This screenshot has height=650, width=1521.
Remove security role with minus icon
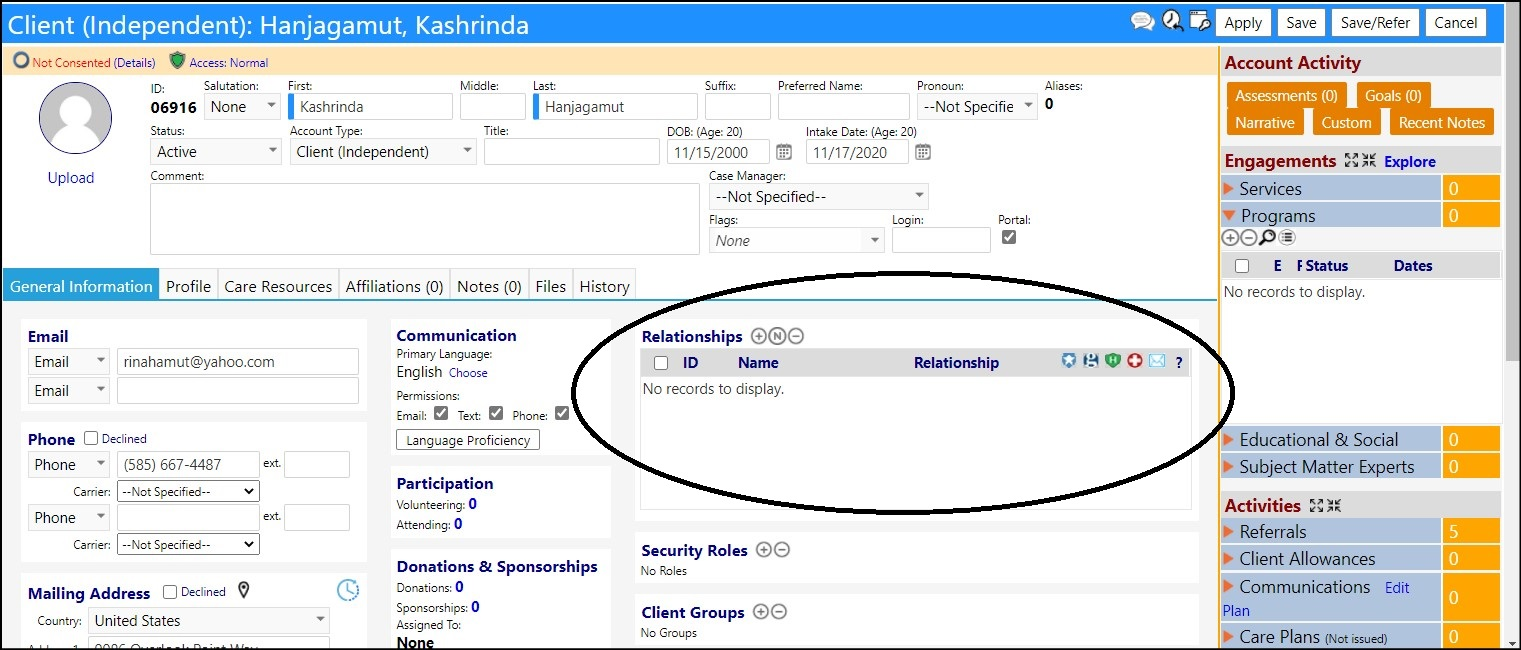(782, 550)
